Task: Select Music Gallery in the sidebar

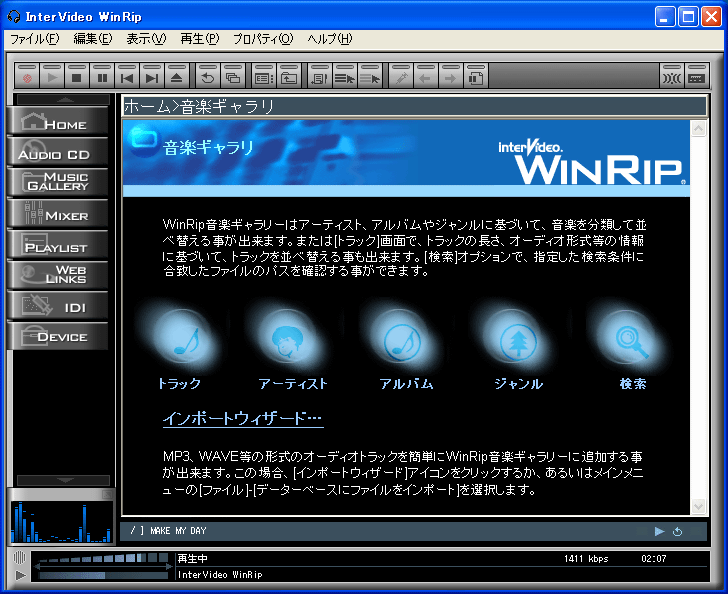Action: pos(58,183)
